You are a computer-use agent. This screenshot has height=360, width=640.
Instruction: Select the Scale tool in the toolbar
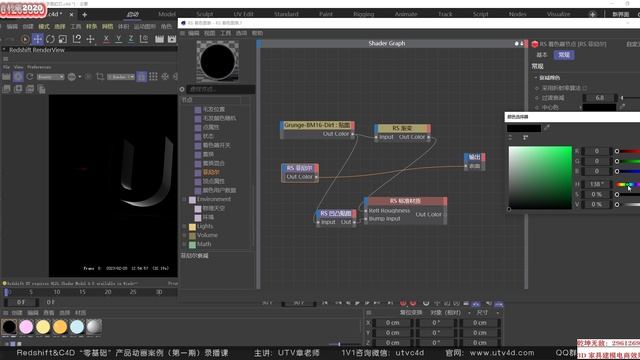pos(63,39)
